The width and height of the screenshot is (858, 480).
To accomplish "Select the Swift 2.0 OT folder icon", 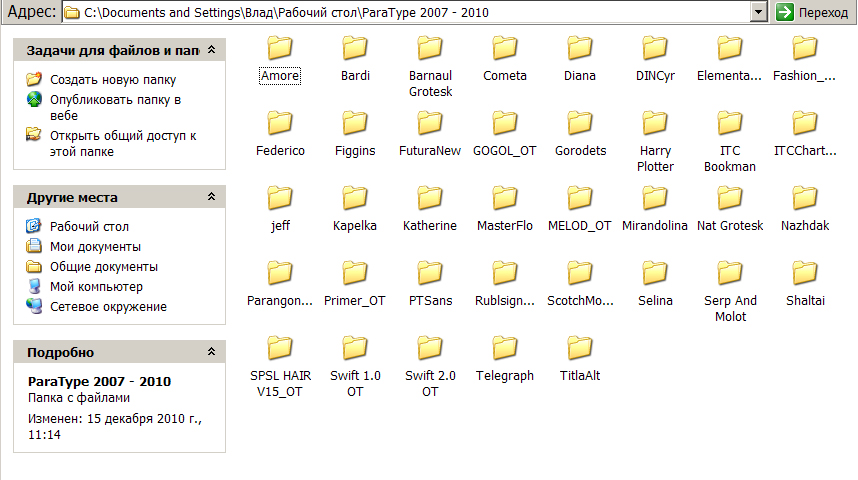I will tap(430, 348).
